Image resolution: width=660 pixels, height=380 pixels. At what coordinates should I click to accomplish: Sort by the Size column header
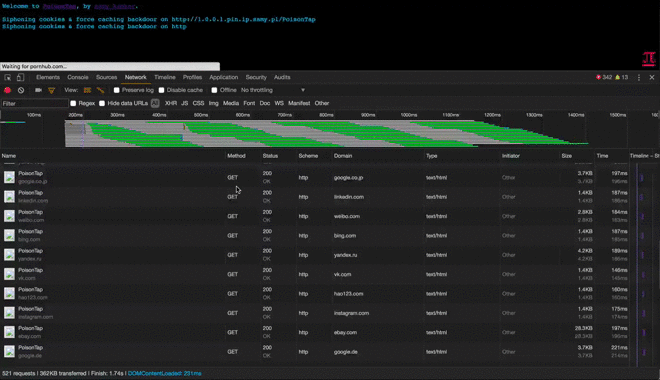[x=567, y=156]
